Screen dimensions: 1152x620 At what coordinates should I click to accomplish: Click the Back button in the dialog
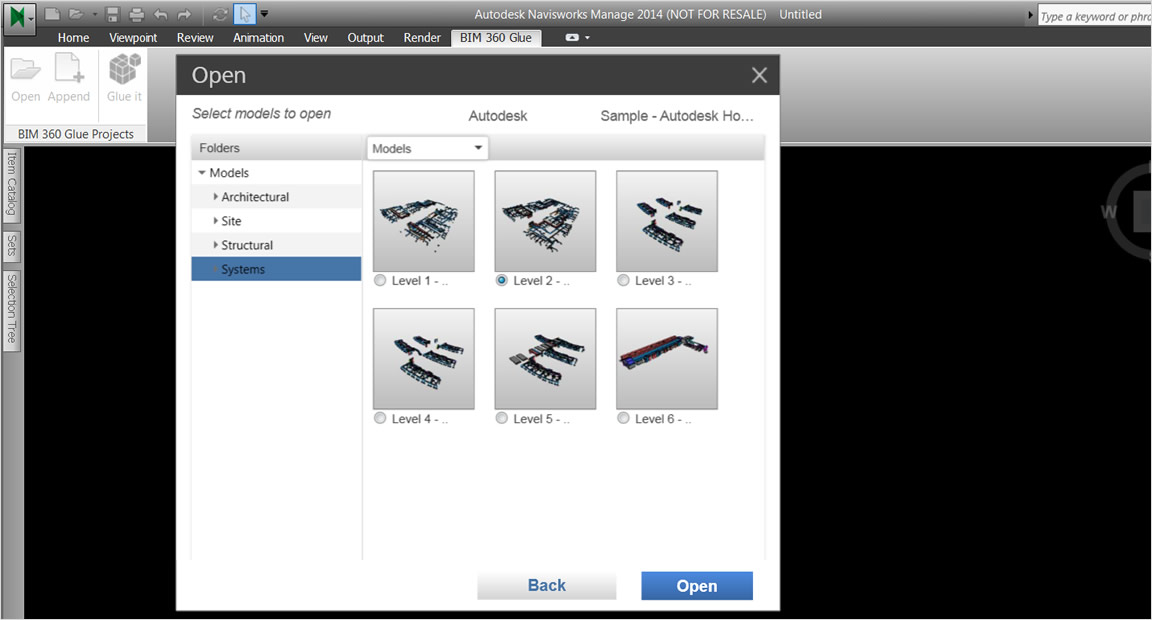pos(547,585)
